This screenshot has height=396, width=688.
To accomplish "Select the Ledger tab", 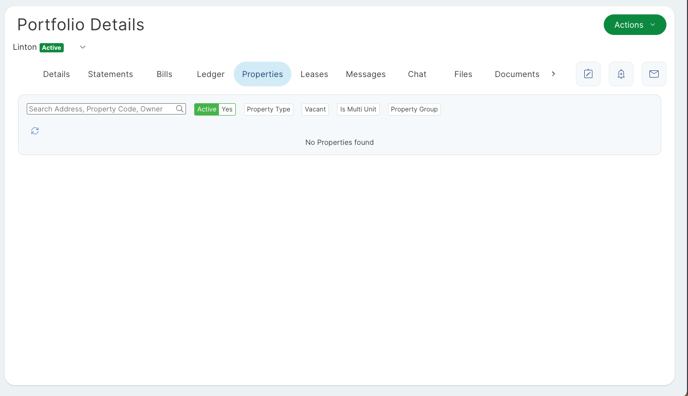I will 211,74.
